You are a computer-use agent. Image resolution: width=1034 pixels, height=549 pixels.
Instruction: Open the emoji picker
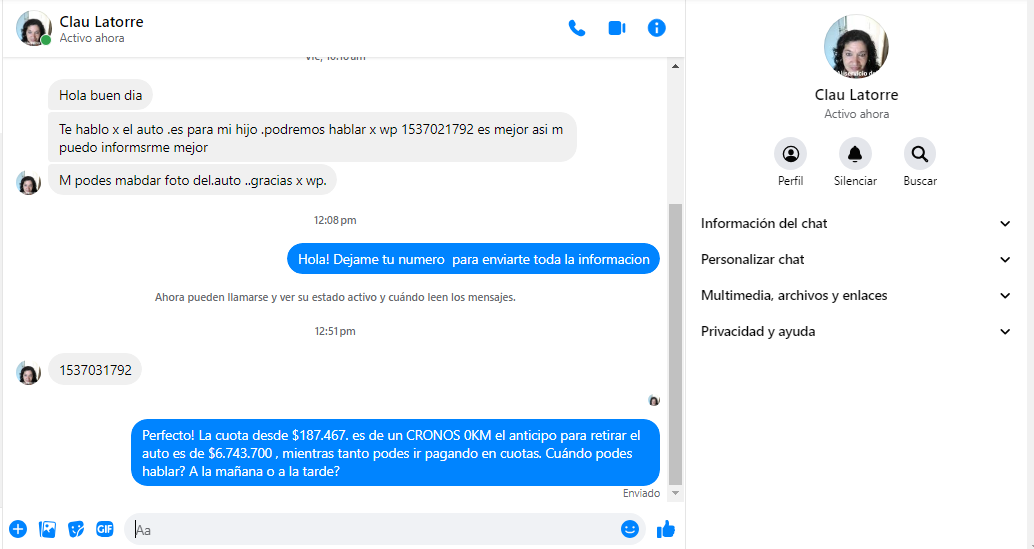pyautogui.click(x=630, y=529)
